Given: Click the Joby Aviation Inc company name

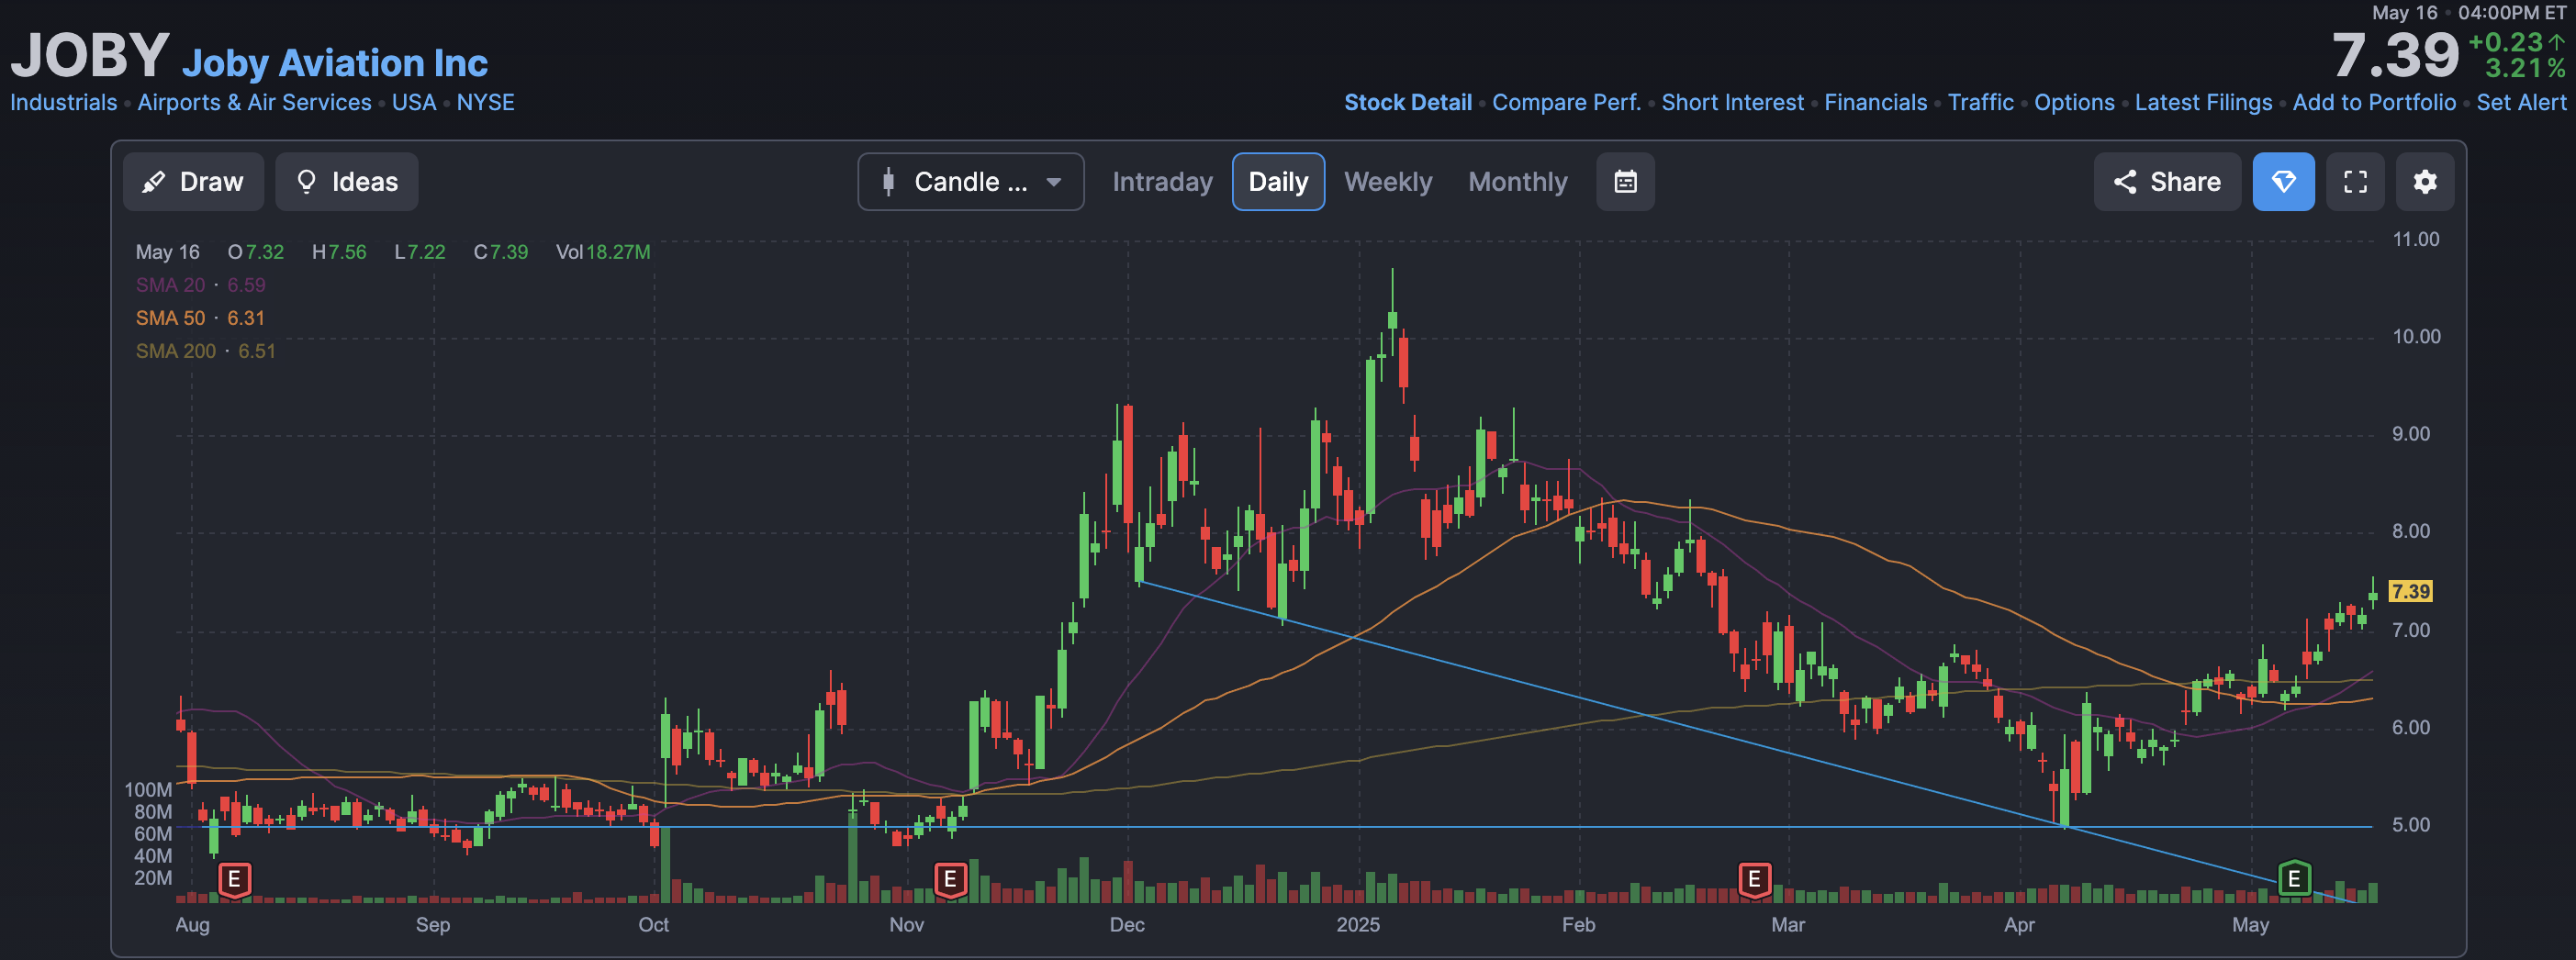Looking at the screenshot, I should pos(334,63).
